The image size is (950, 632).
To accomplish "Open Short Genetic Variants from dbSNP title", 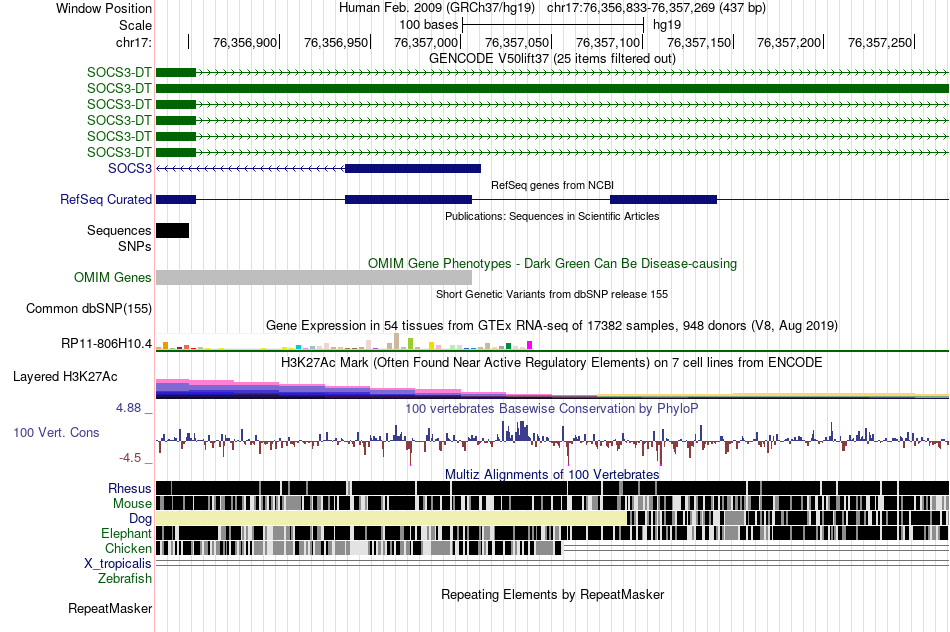I will [552, 294].
